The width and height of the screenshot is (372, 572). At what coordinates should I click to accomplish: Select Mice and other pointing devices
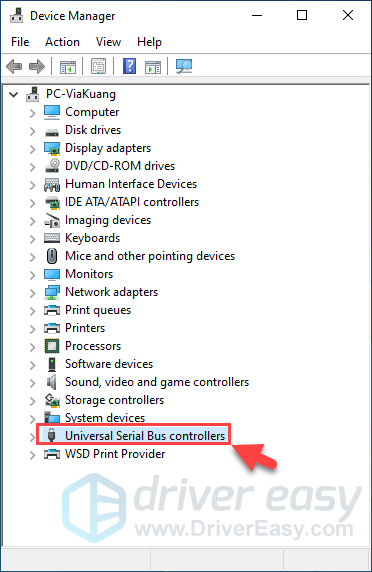[150, 256]
